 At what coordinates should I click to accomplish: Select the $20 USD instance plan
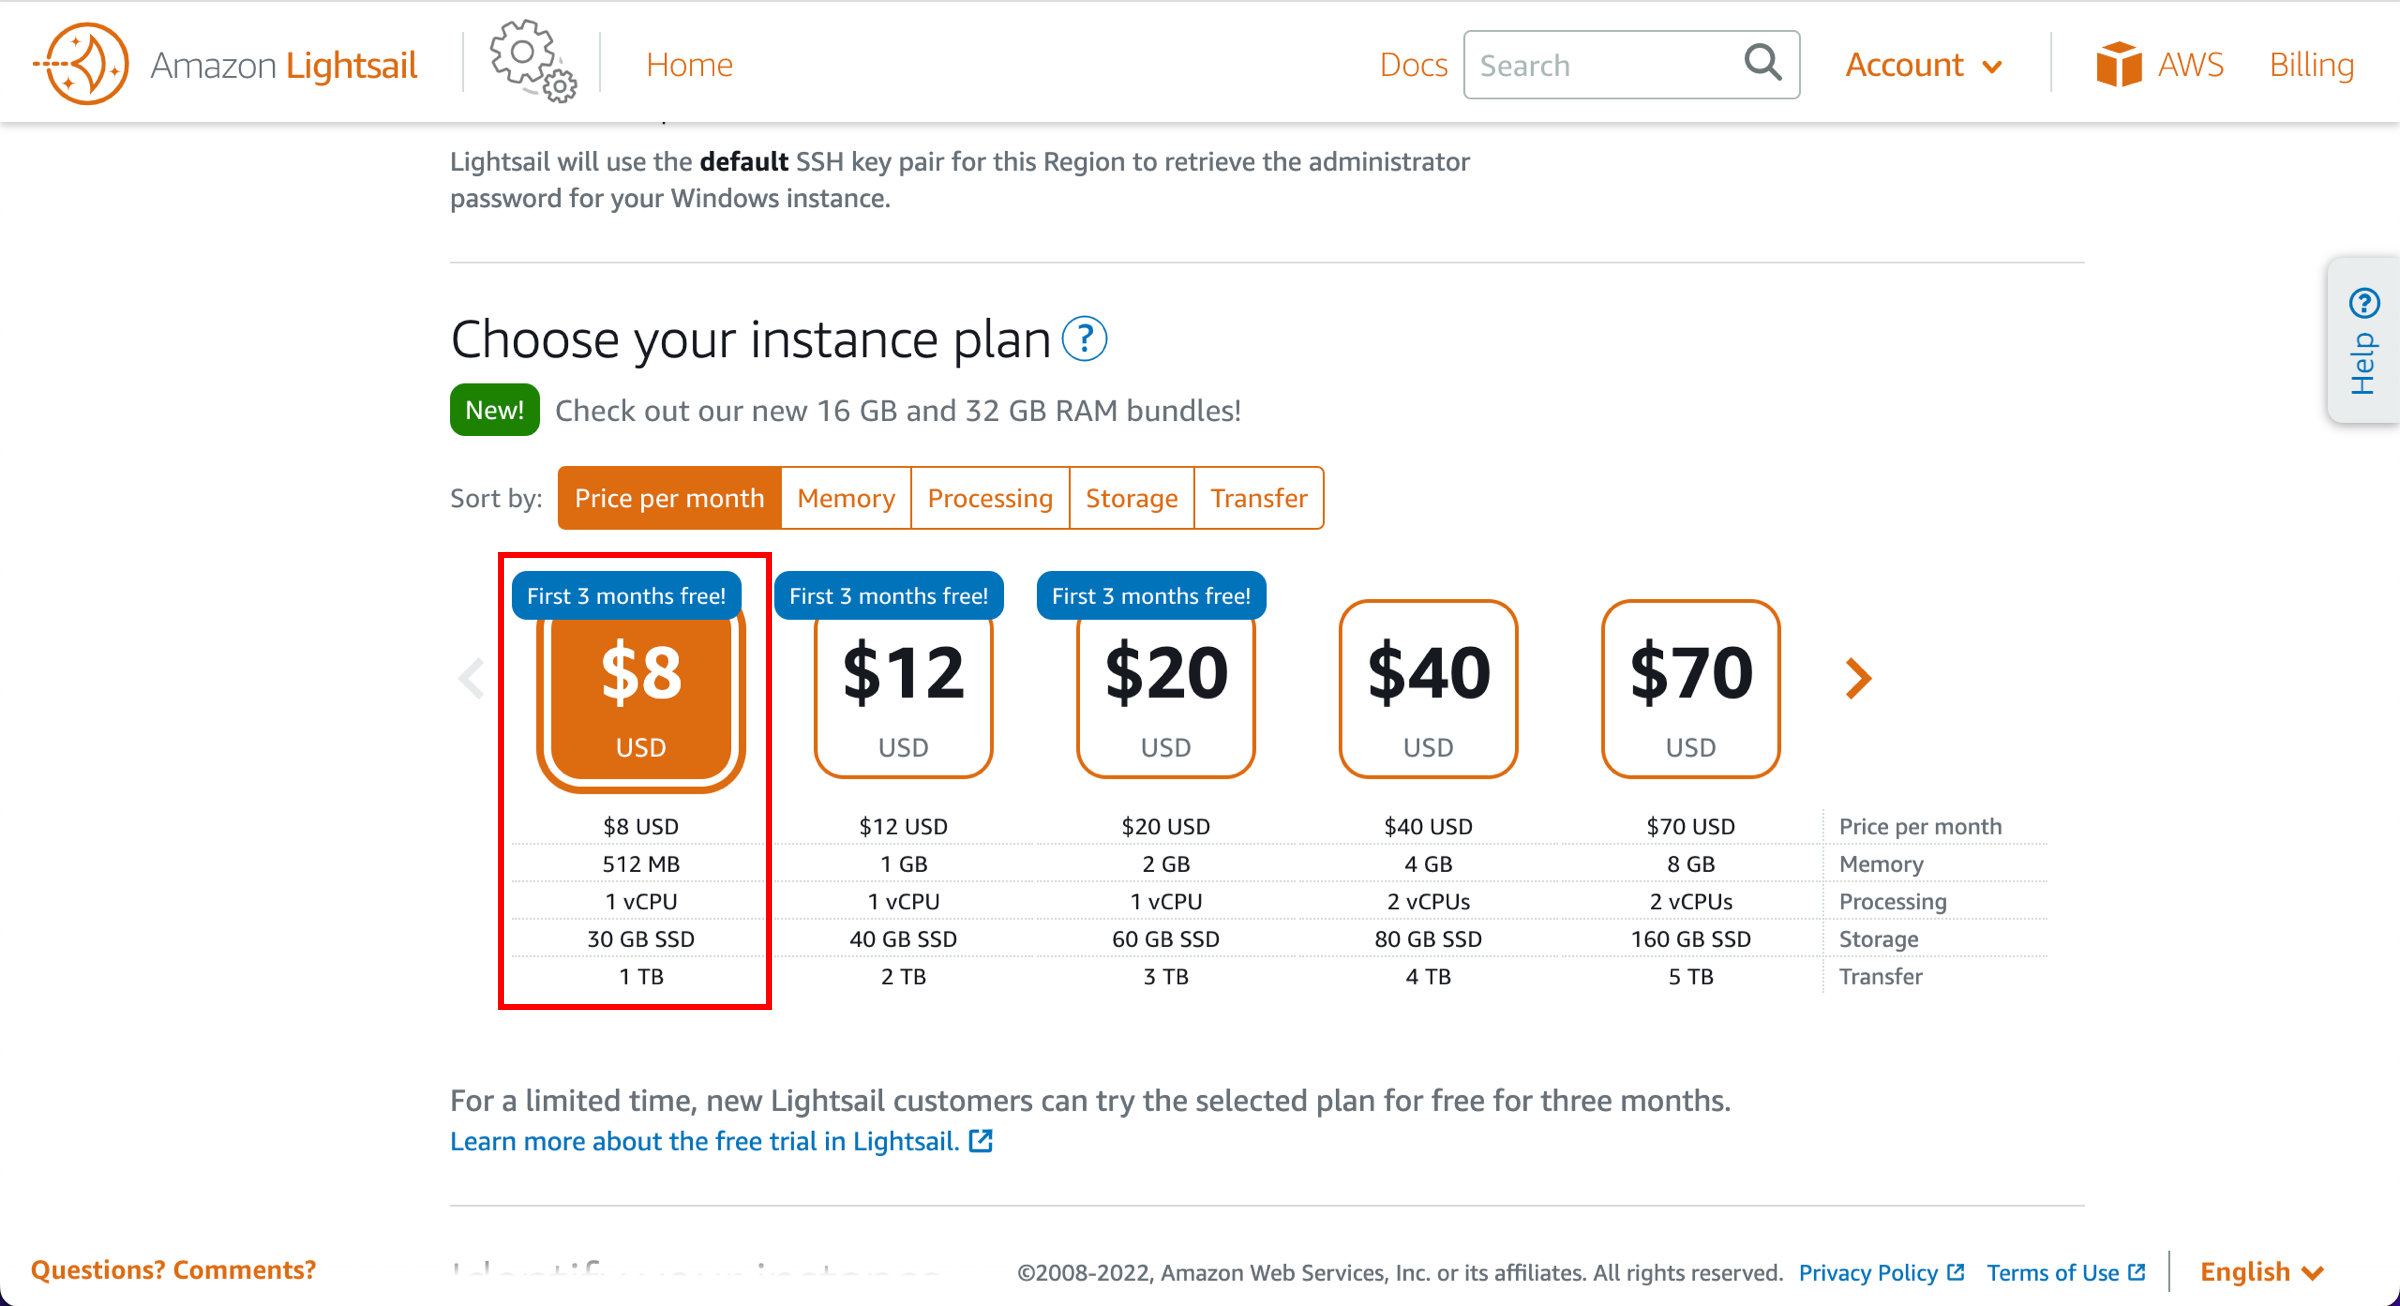[1165, 692]
